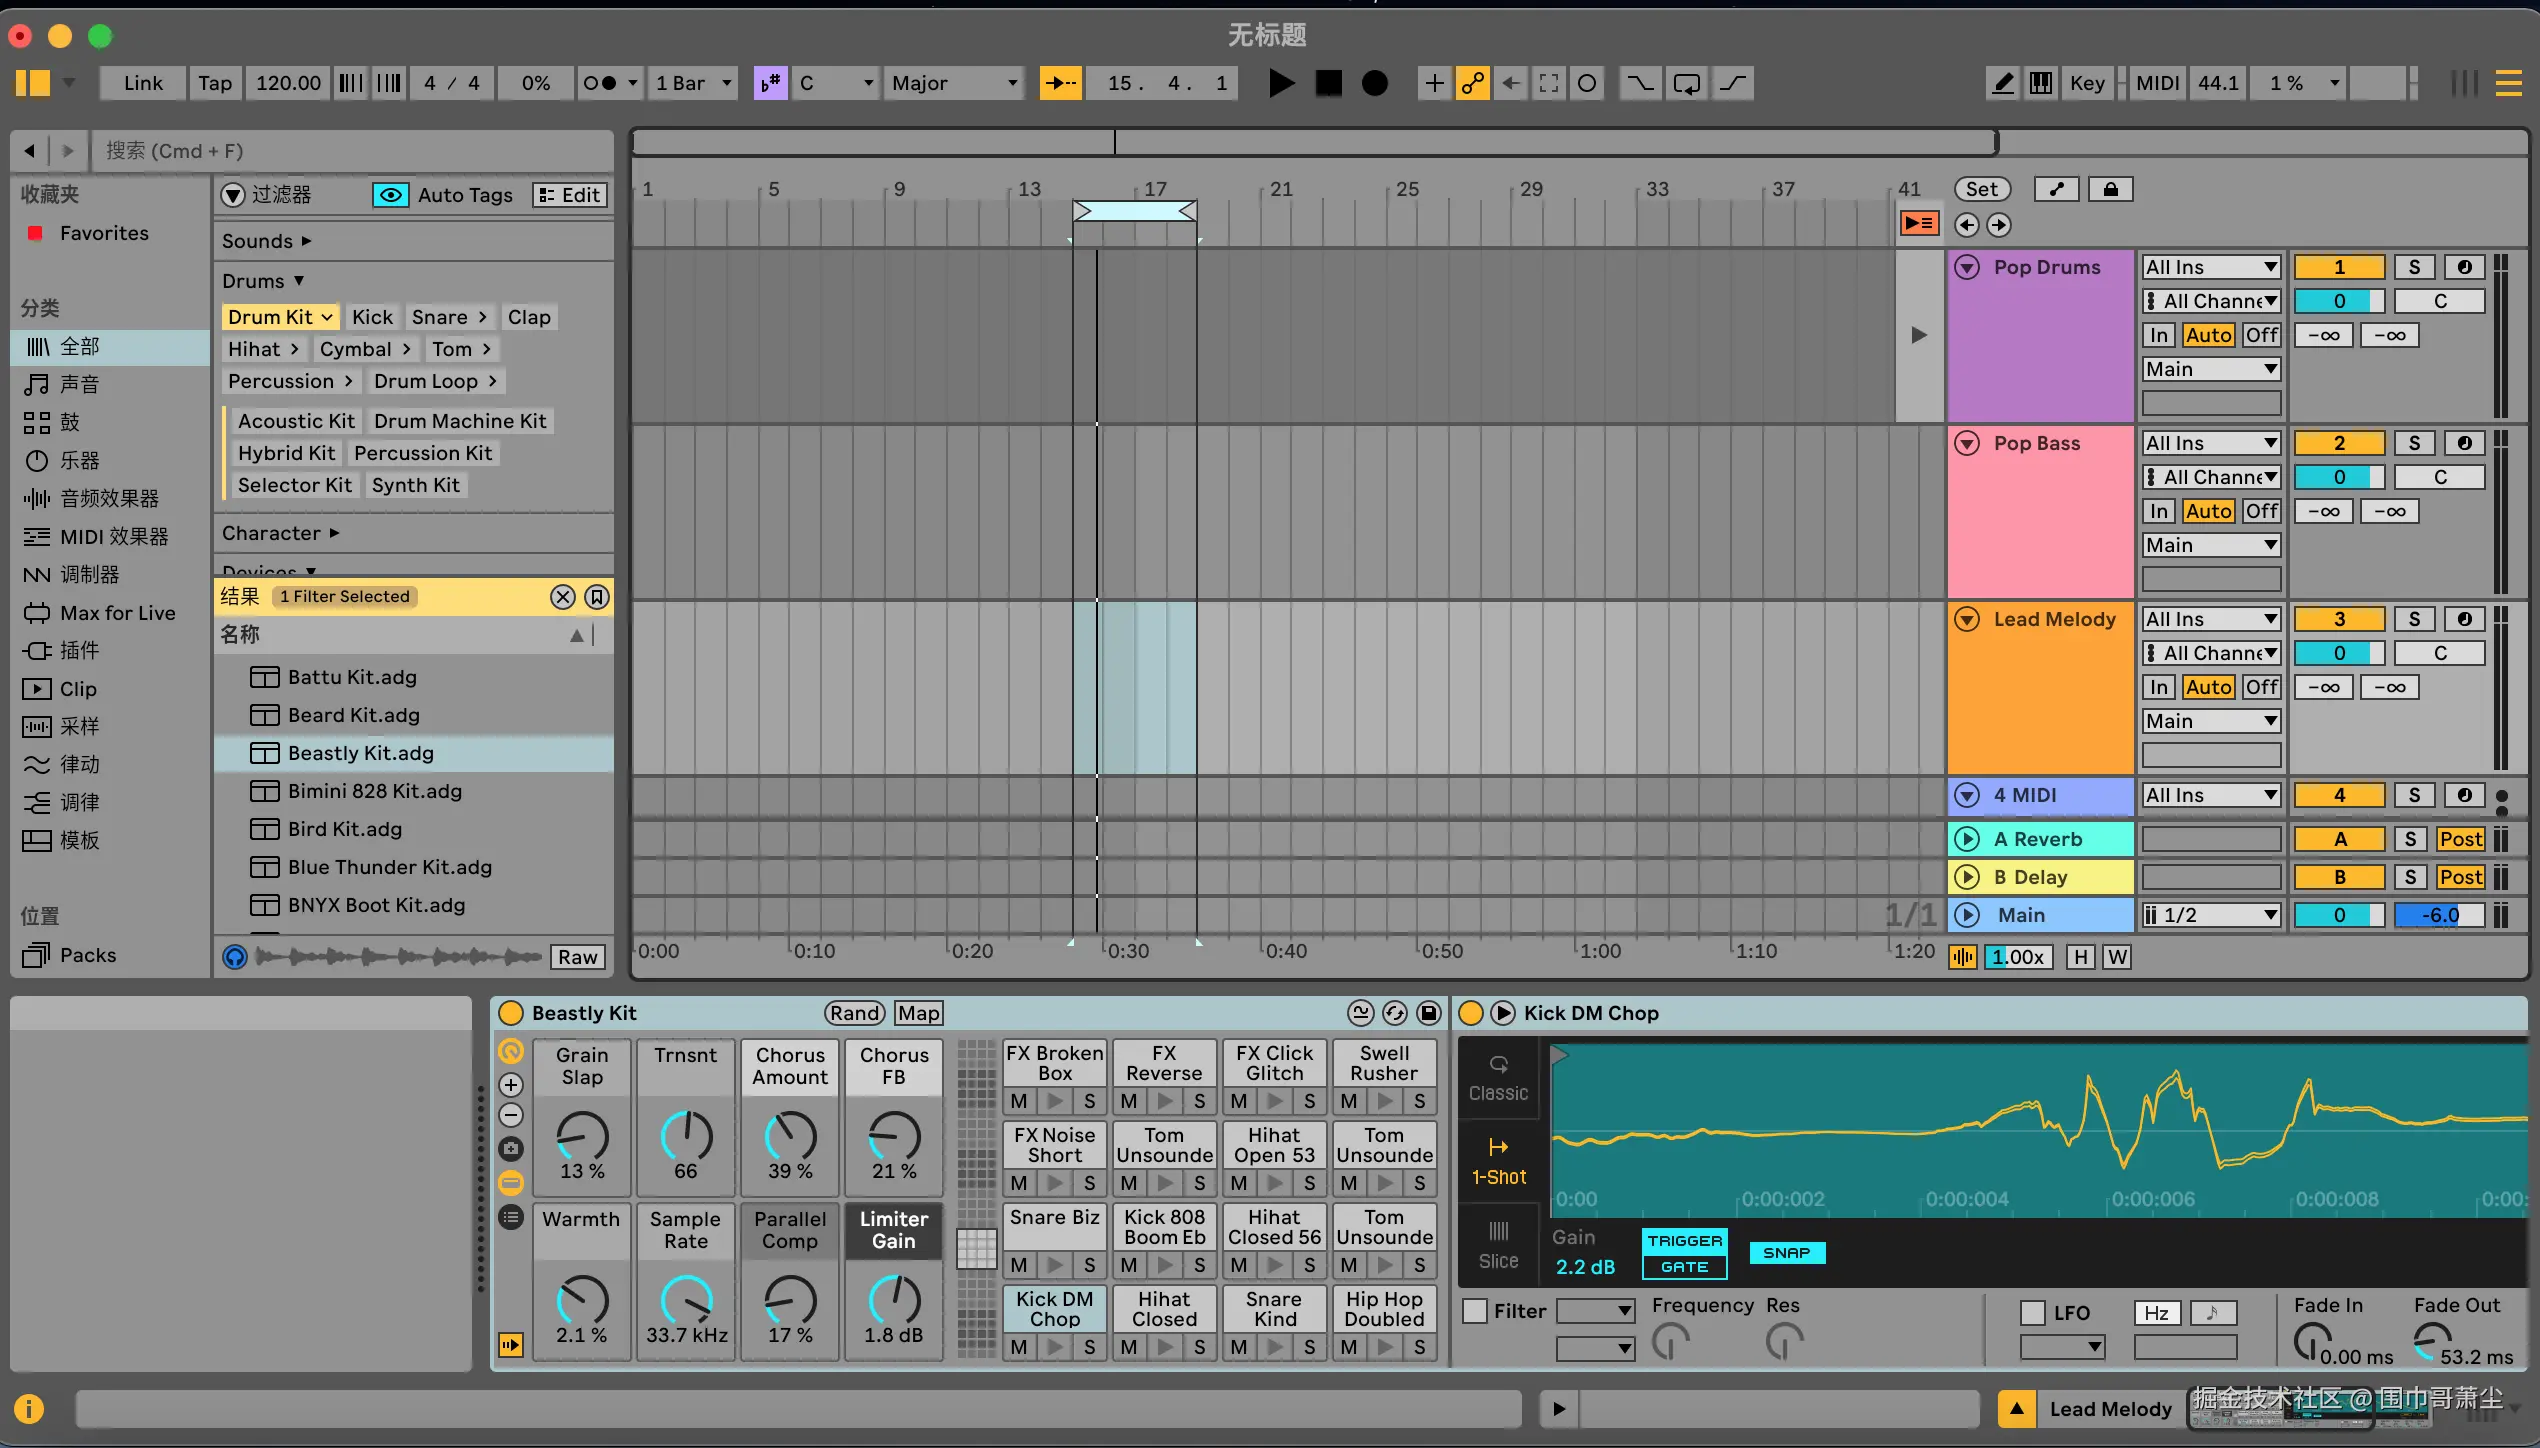Select Max for Live category
This screenshot has height=1448, width=2540.
click(117, 613)
